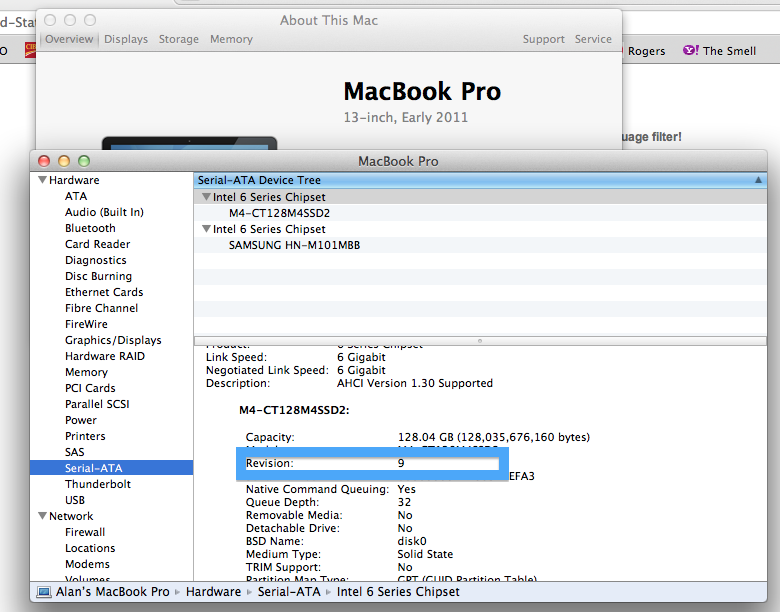The height and width of the screenshot is (612, 780).
Task: Select Fibre Channel in the sidebar
Action: pos(101,308)
